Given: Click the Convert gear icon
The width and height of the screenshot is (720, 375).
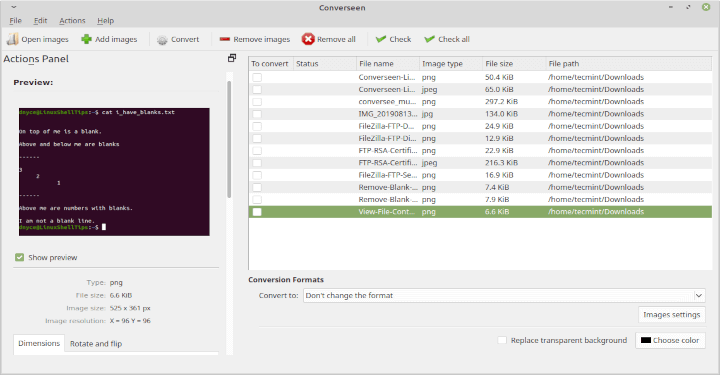Looking at the screenshot, I should (x=162, y=39).
